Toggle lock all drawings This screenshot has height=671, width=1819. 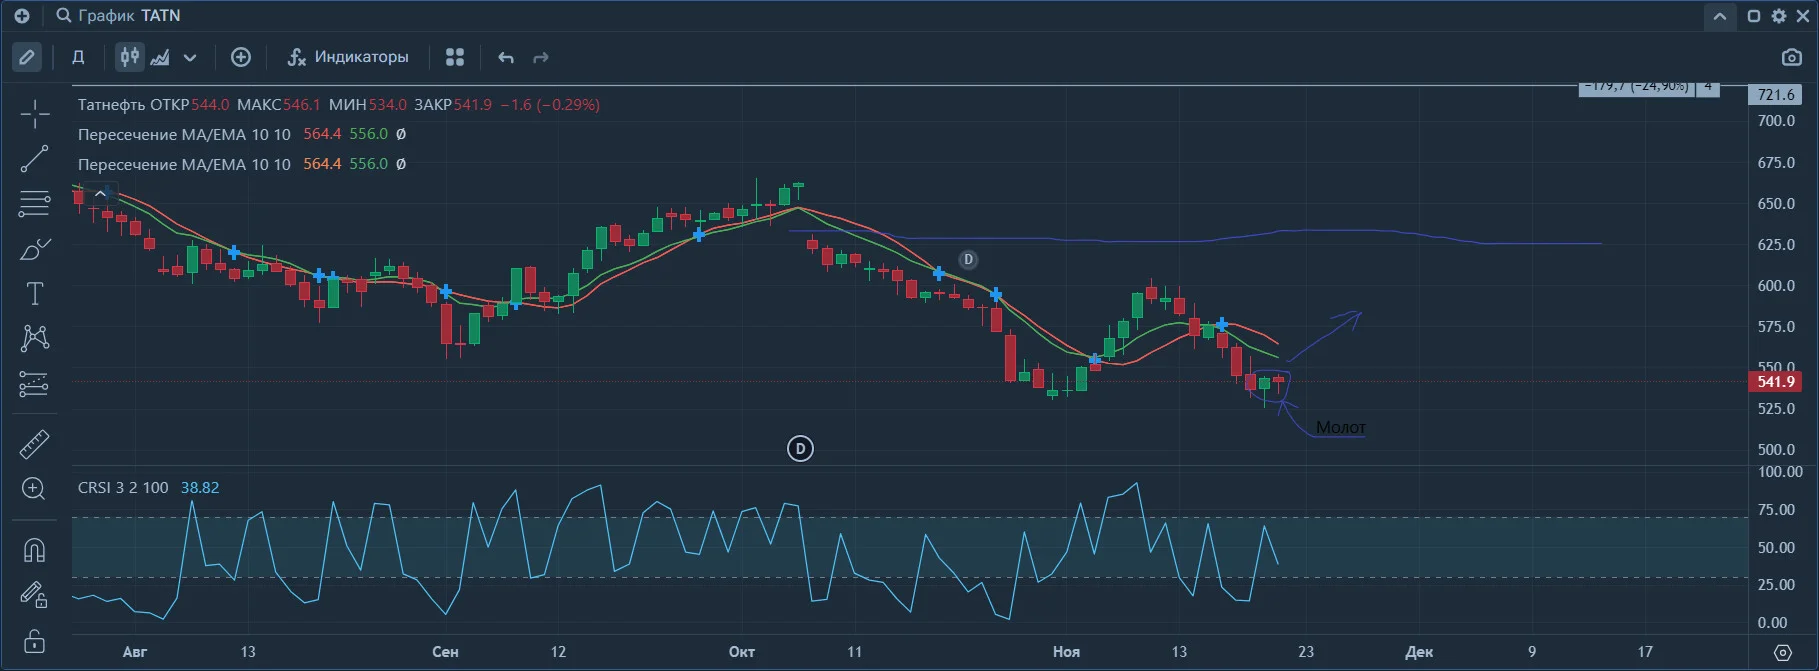point(34,640)
